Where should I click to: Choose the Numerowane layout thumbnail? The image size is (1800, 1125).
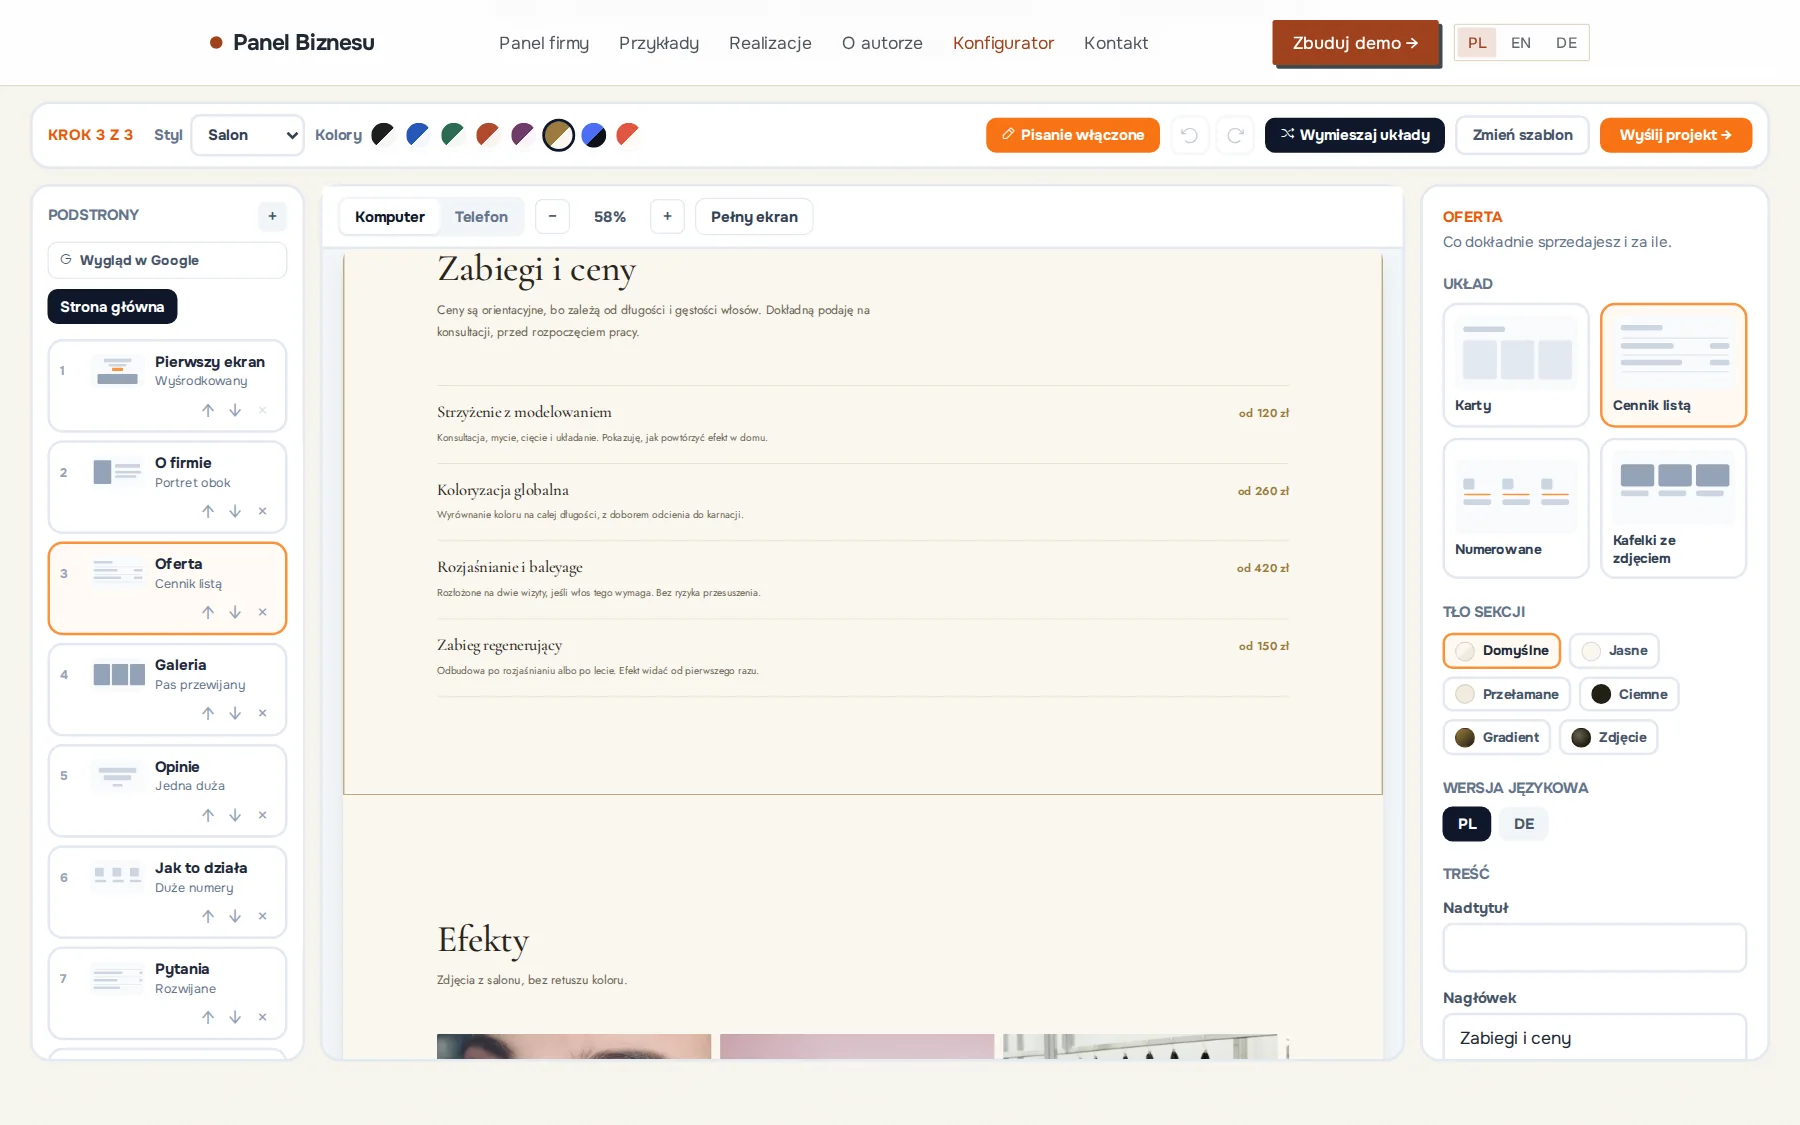click(1516, 508)
